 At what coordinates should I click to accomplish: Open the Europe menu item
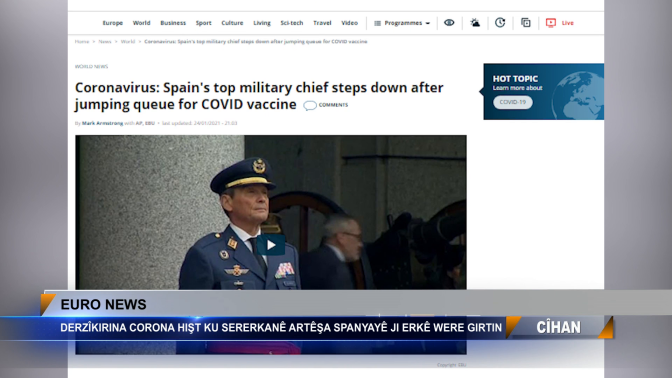pyautogui.click(x=113, y=23)
